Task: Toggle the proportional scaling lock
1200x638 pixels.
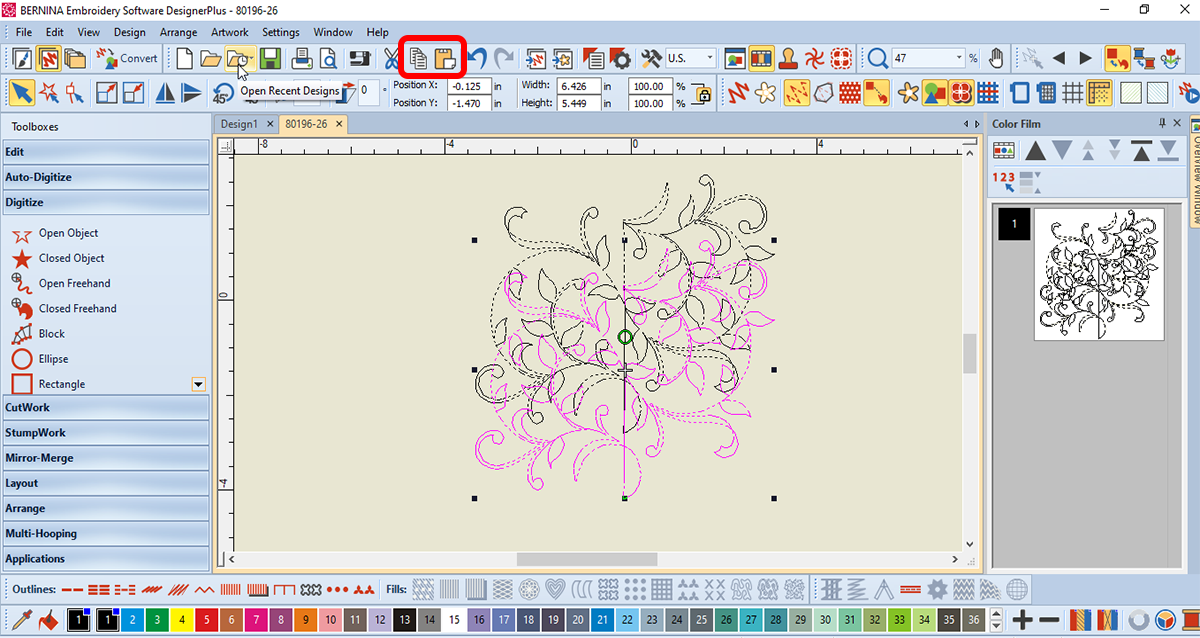Action: [x=703, y=94]
